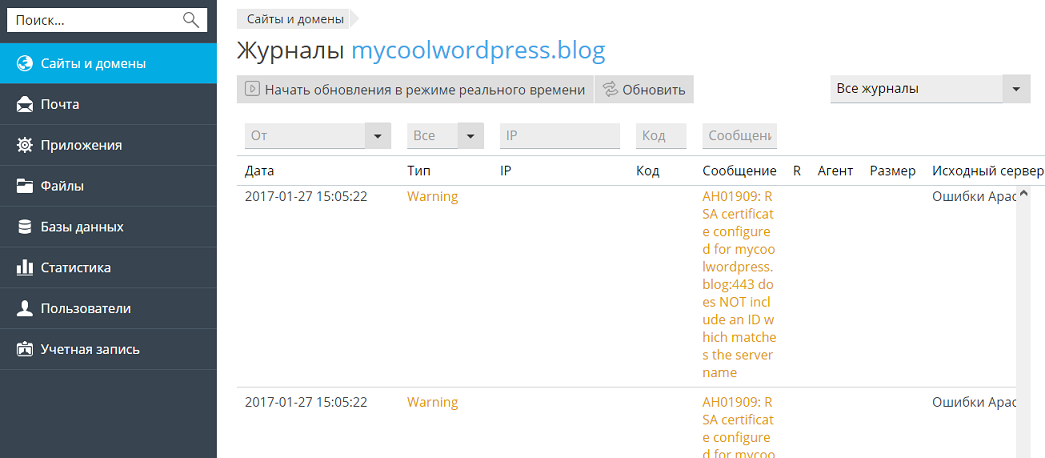Image resolution: width=1045 pixels, height=458 pixels.
Task: Click the Сообщение column header
Action: point(739,171)
